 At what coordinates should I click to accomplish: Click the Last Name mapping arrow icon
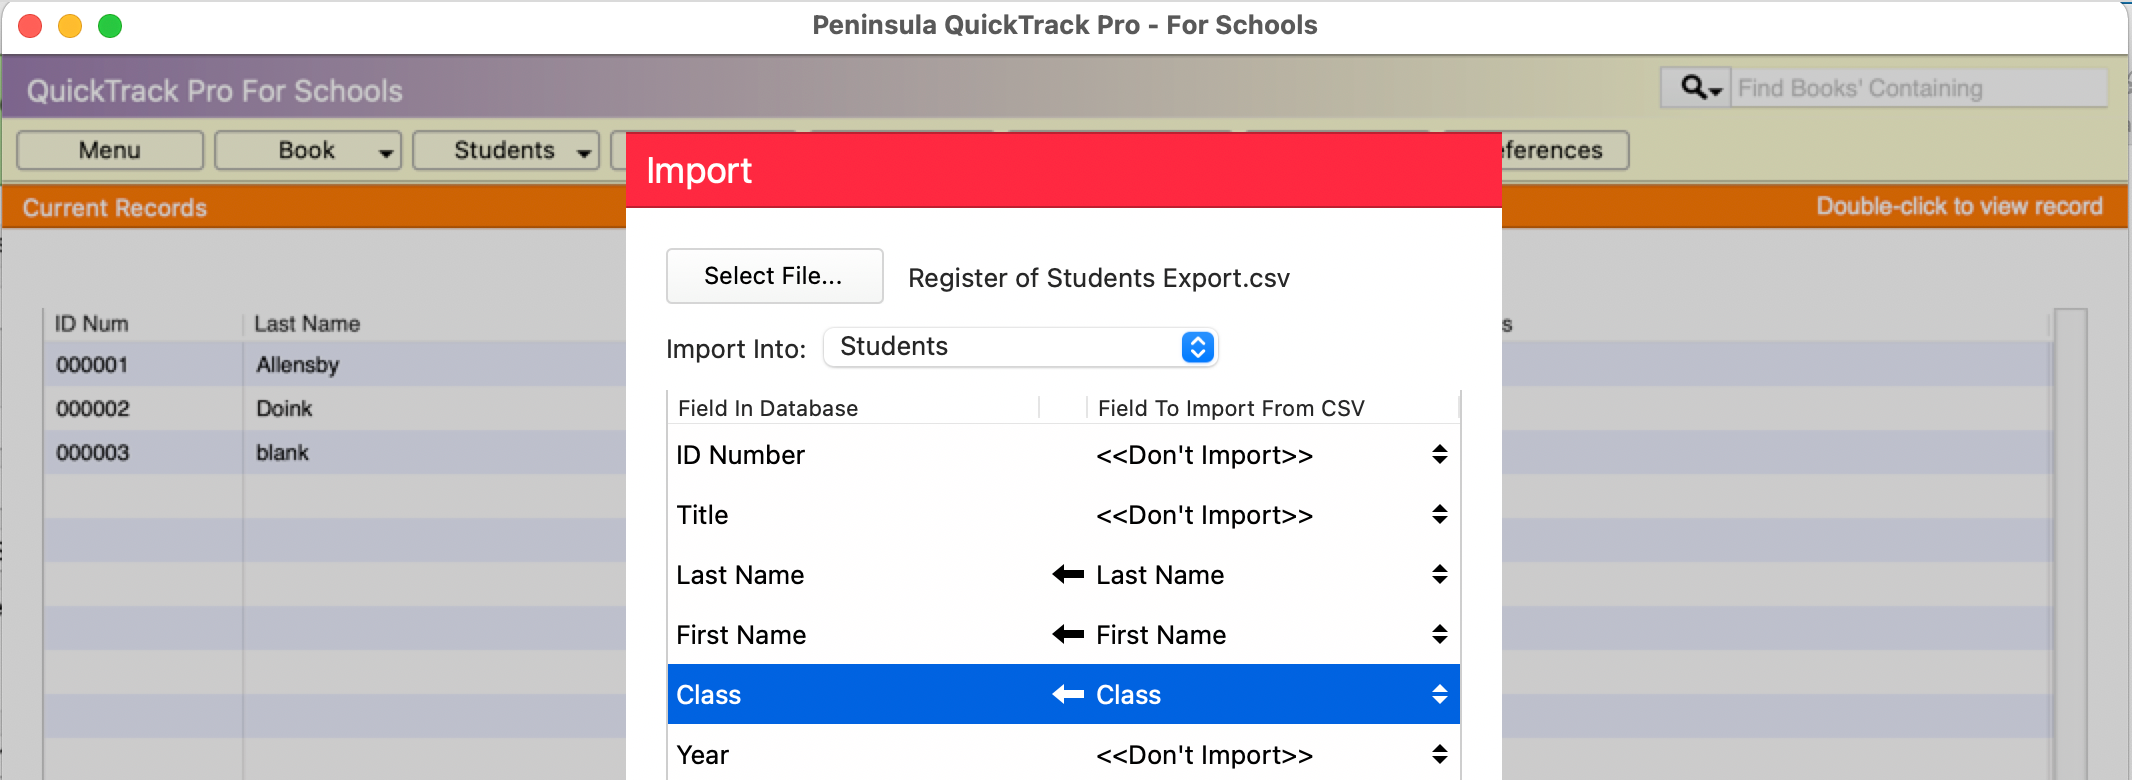click(x=1068, y=574)
